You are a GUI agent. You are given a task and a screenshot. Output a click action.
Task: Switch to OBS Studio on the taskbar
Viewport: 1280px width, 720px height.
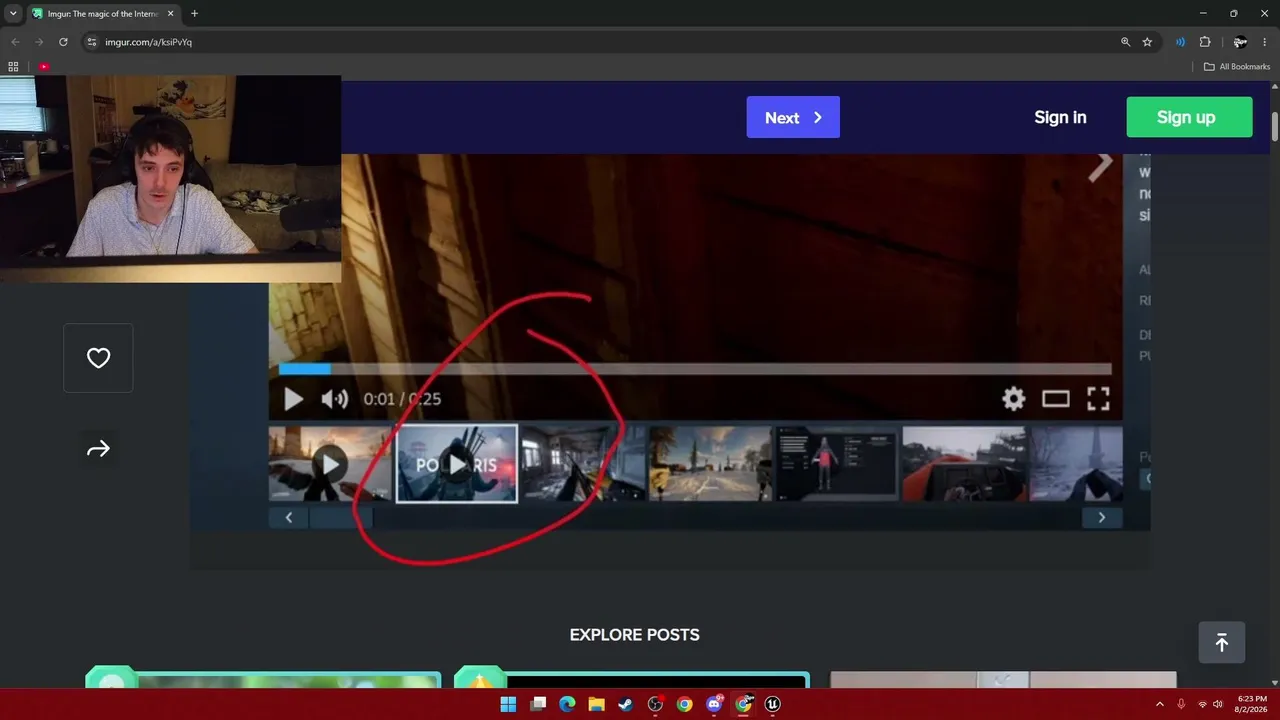(x=655, y=704)
